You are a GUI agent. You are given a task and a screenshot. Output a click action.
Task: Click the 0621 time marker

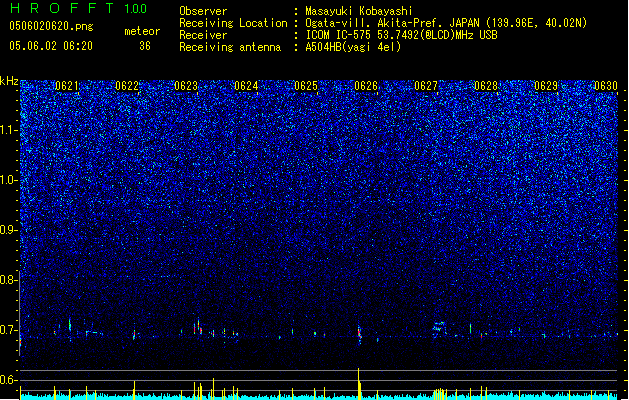point(67,85)
